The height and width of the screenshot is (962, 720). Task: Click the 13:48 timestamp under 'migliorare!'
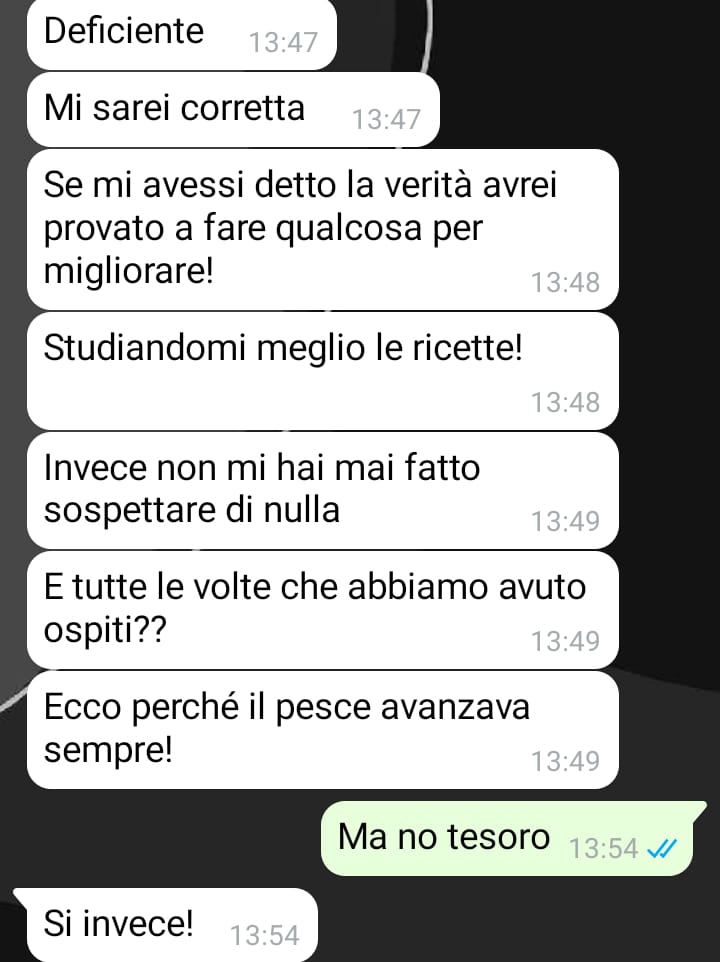click(565, 282)
